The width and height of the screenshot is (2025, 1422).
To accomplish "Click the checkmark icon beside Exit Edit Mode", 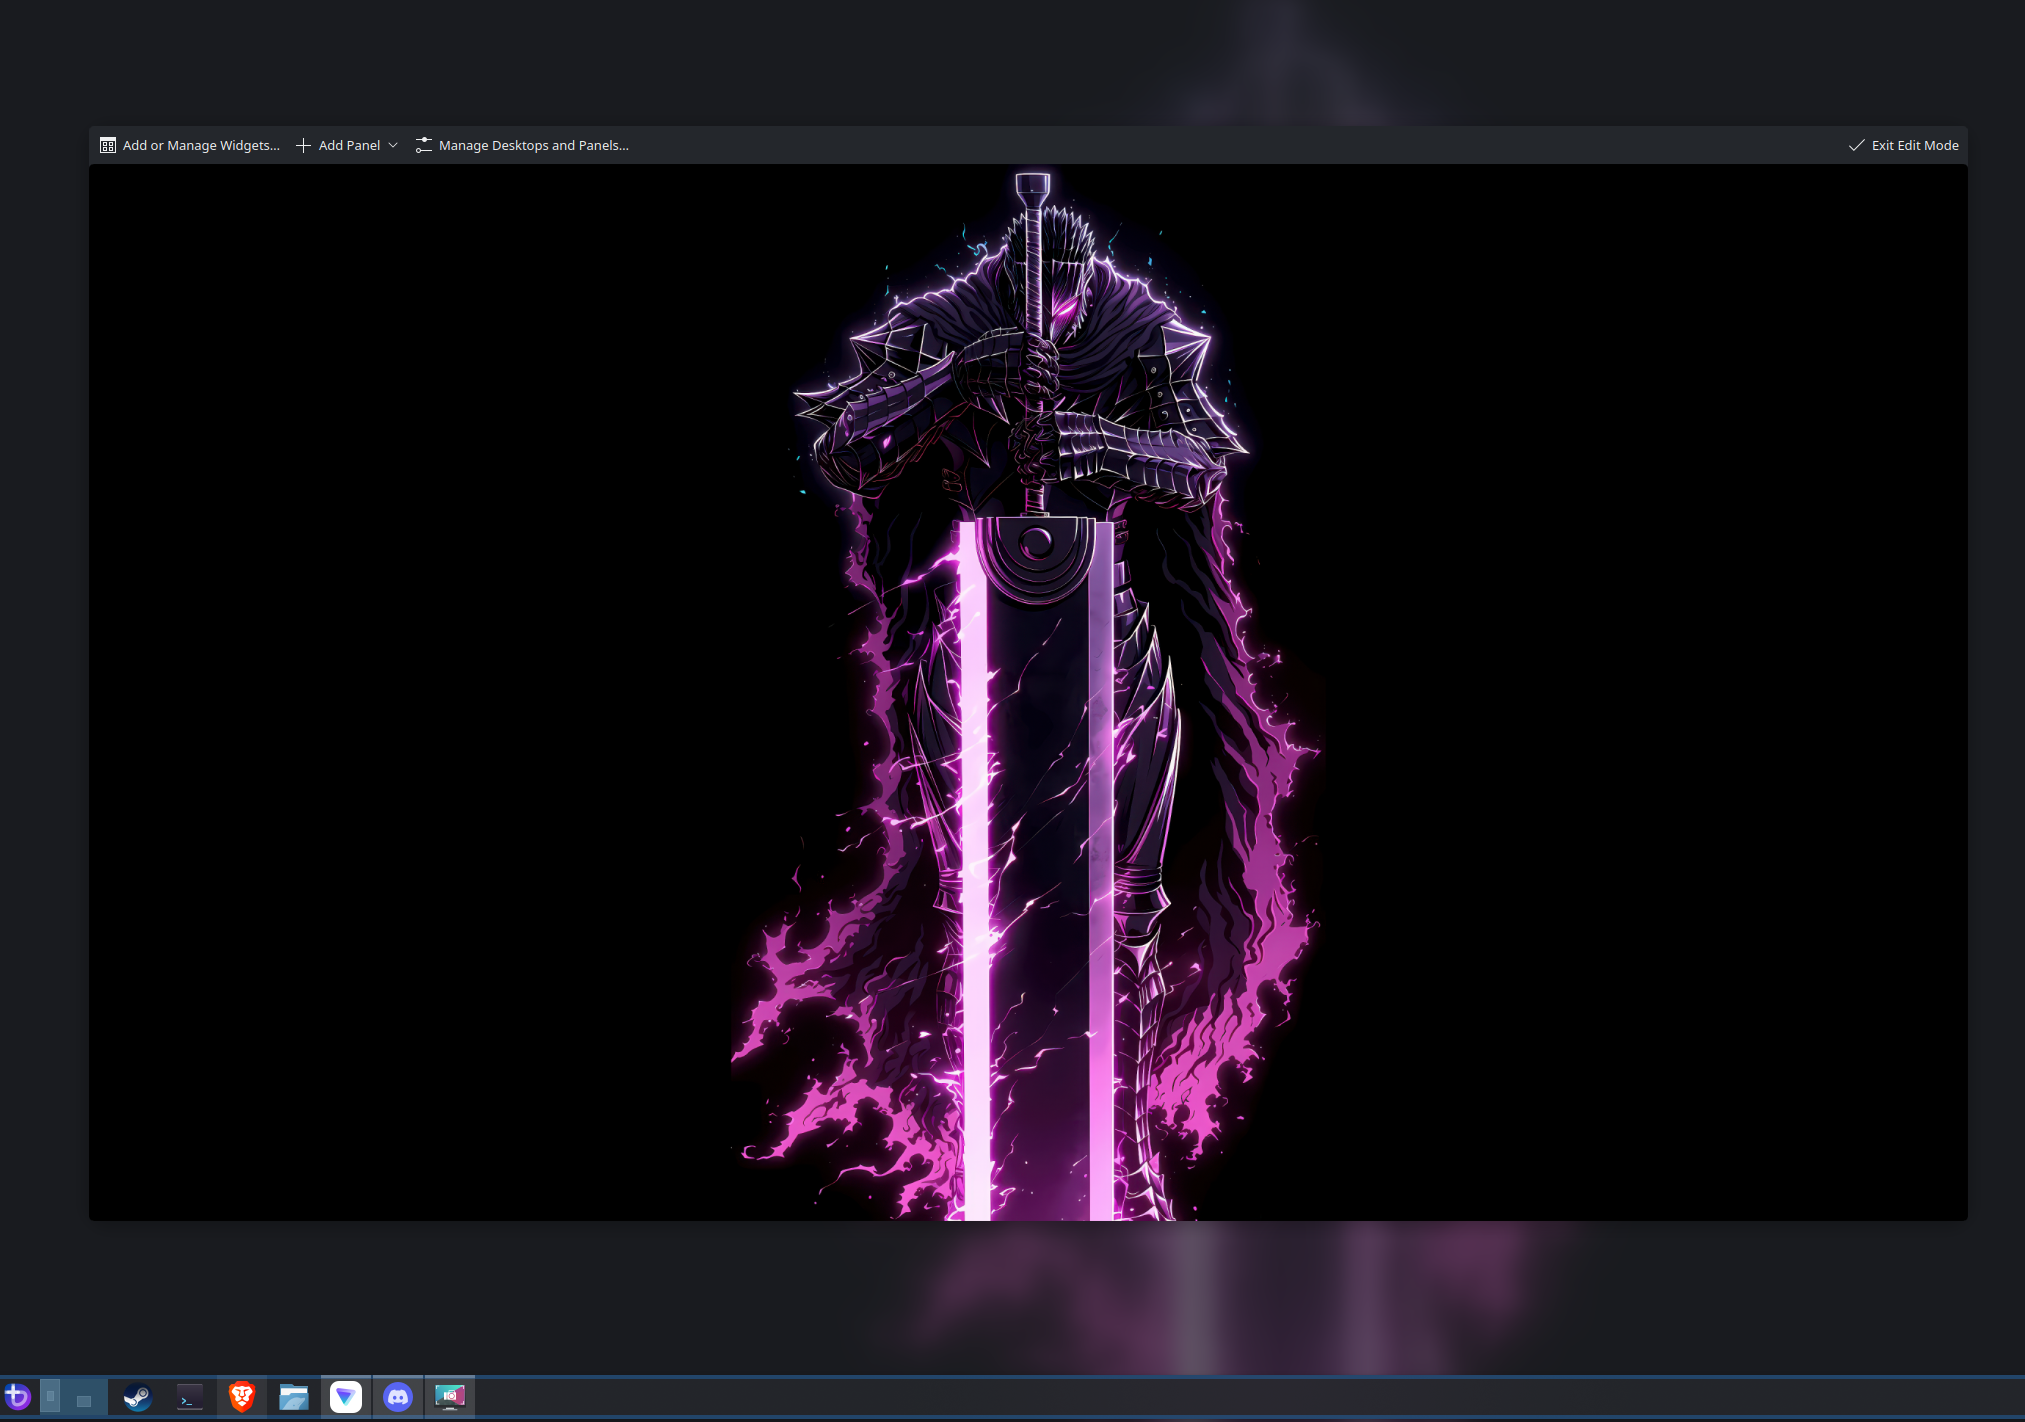I will [x=1856, y=145].
